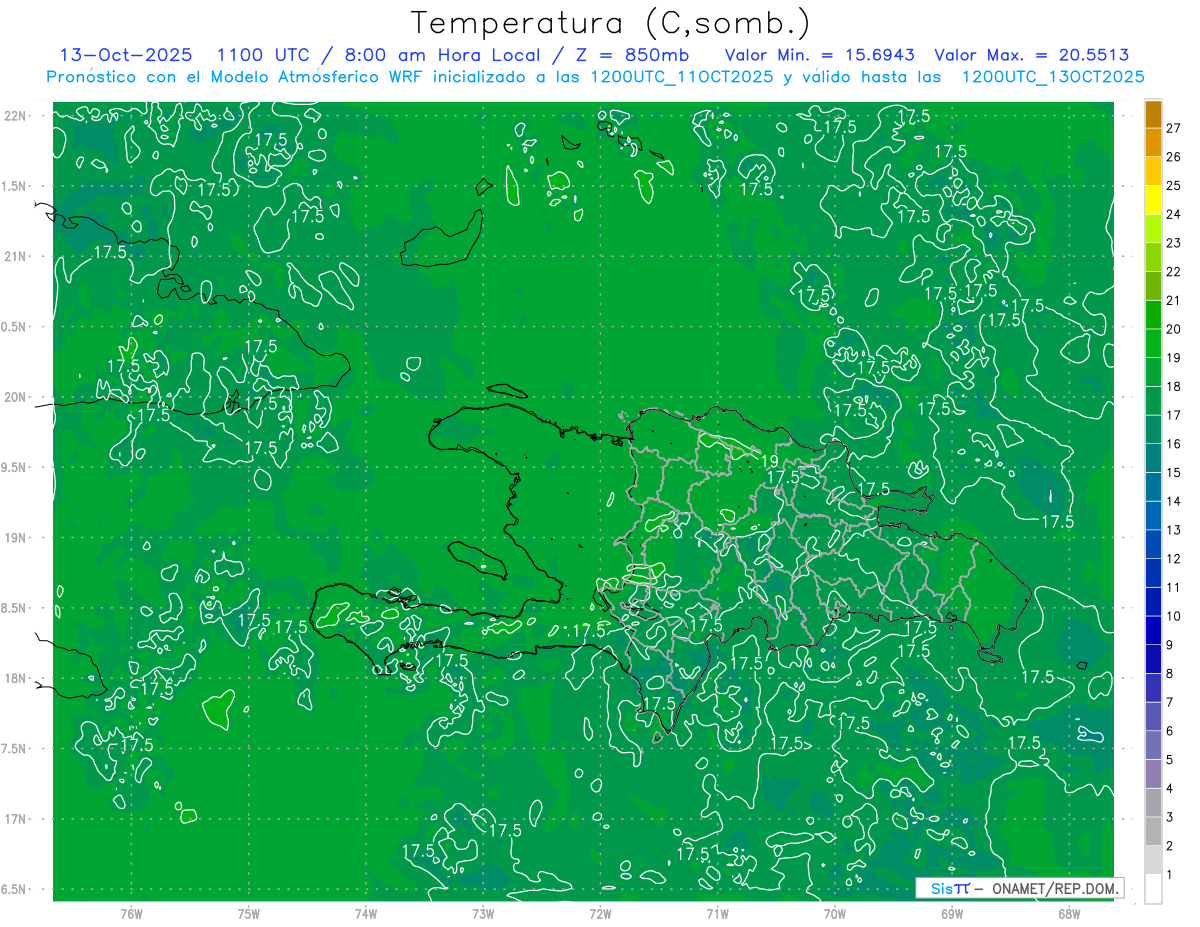Click the color scale label "15"
This screenshot has width=1200, height=927.
1175,472
